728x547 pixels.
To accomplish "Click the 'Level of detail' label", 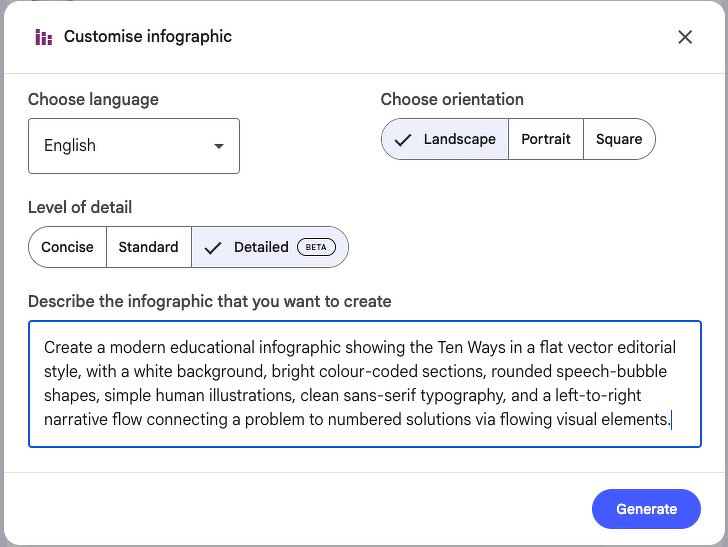I will click(80, 207).
